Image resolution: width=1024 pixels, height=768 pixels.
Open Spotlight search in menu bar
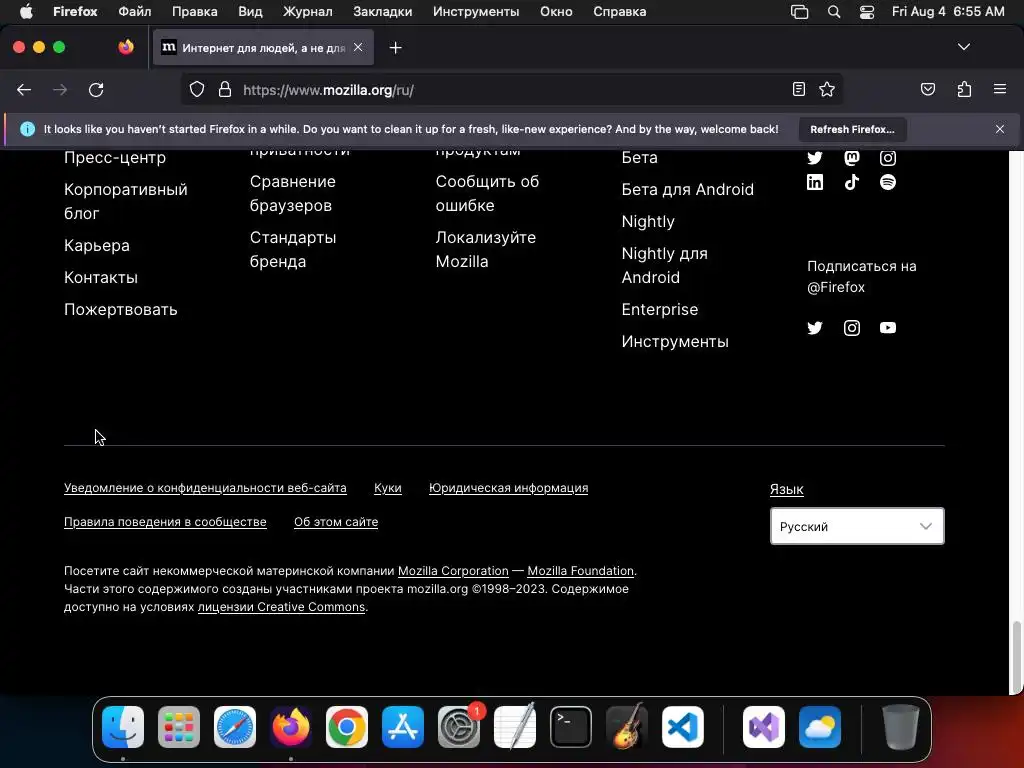834,12
